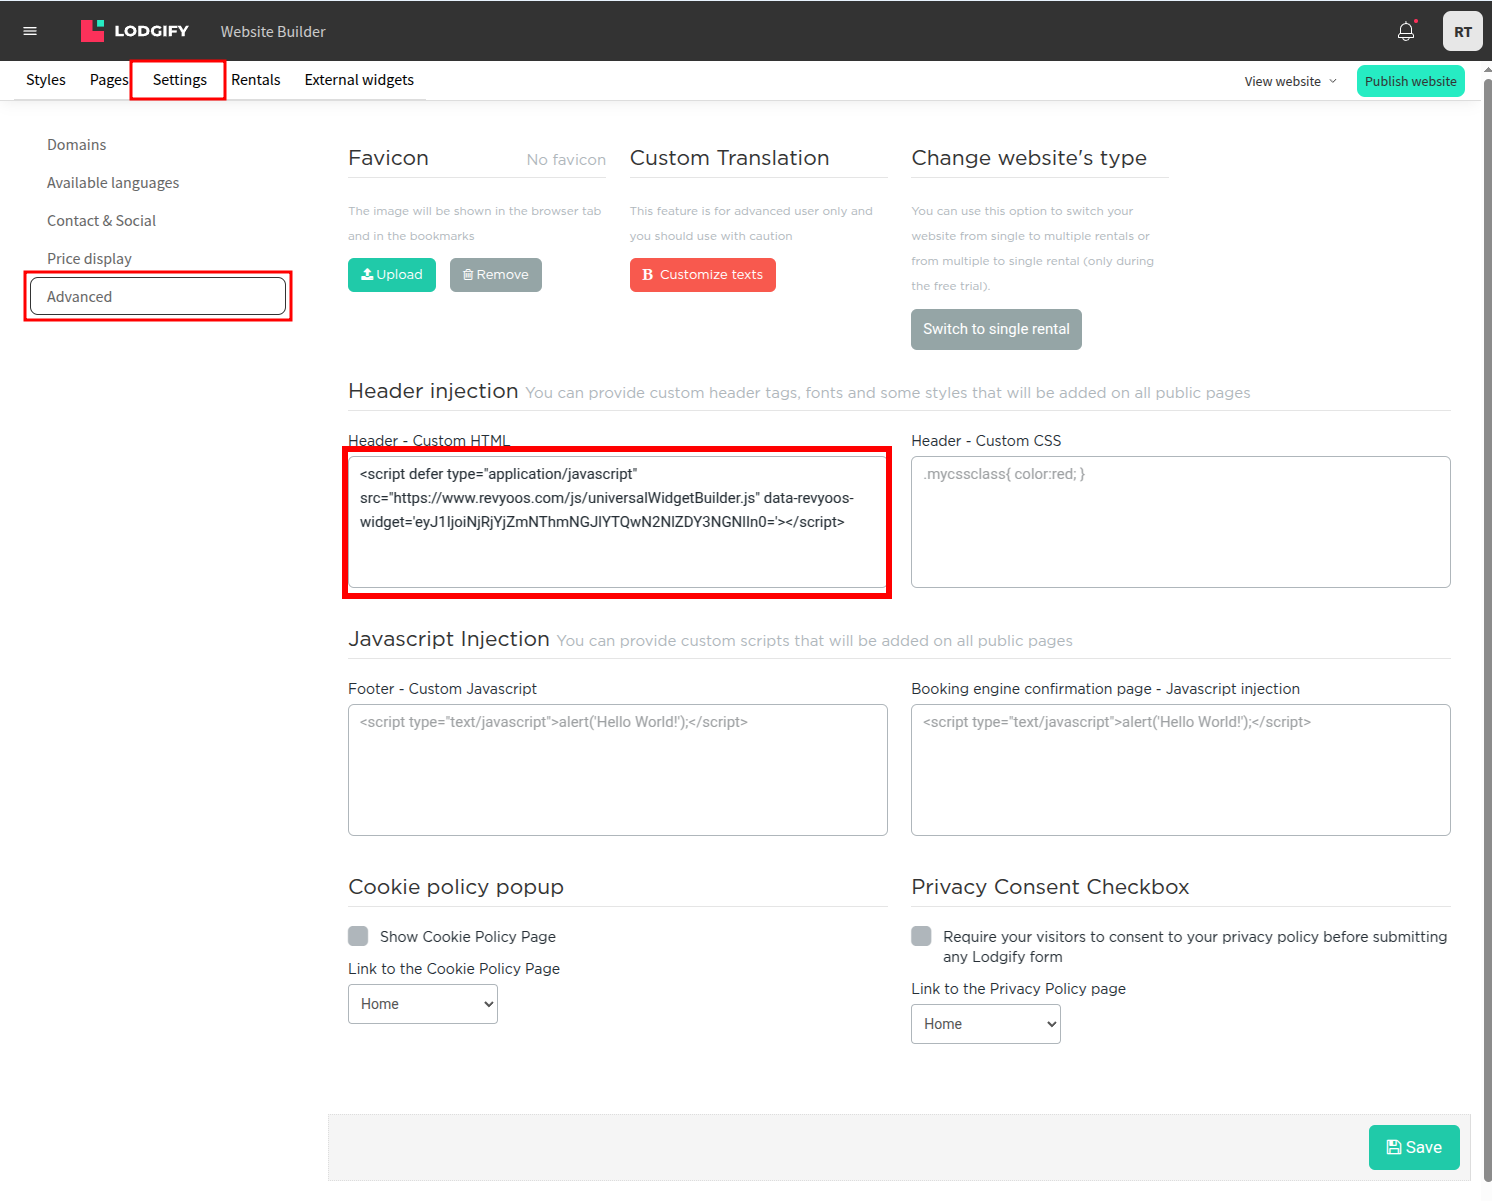
Task: Click the Website Builder title
Action: [273, 32]
